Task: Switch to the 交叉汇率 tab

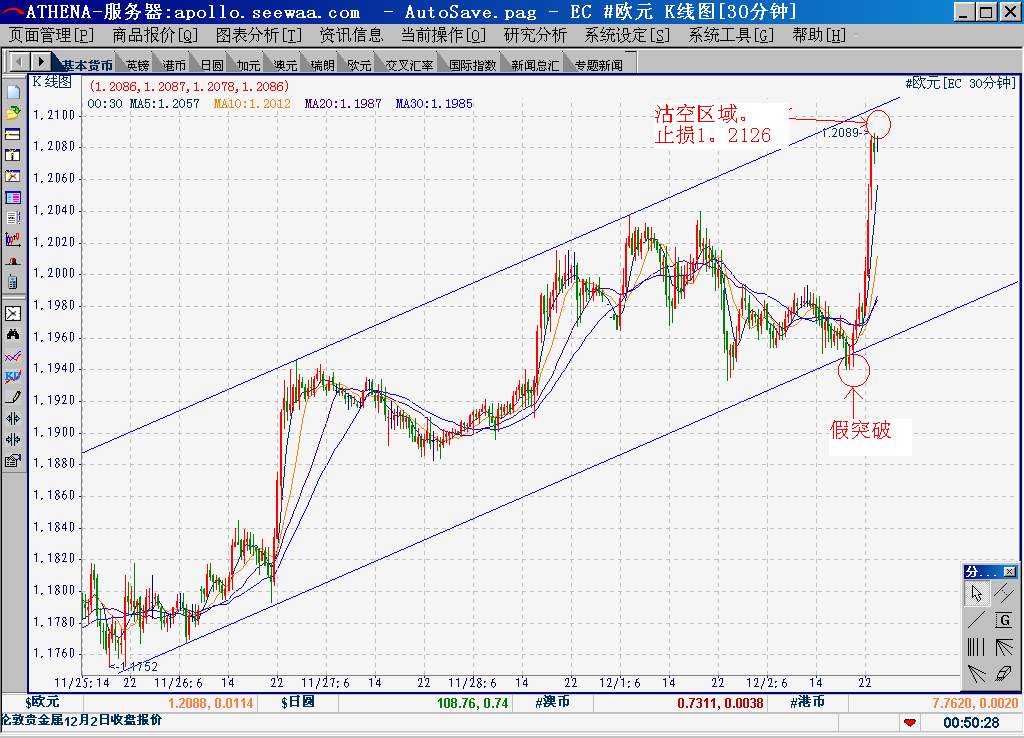Action: (409, 65)
